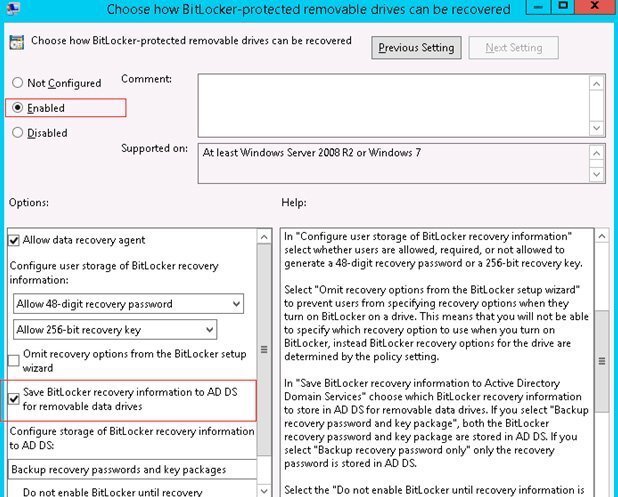618x497 pixels.
Task: Click 'Configure storage of BitLocker recovery information to AD DS' label
Action: click(x=132, y=438)
